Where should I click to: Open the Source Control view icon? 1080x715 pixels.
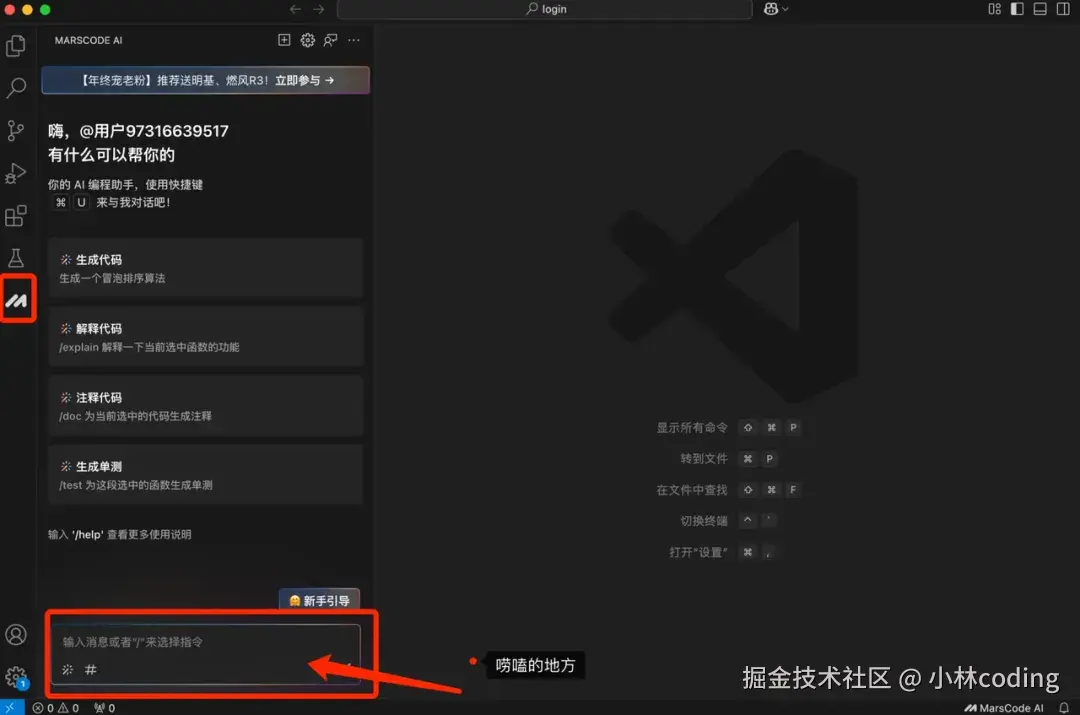coord(16,131)
